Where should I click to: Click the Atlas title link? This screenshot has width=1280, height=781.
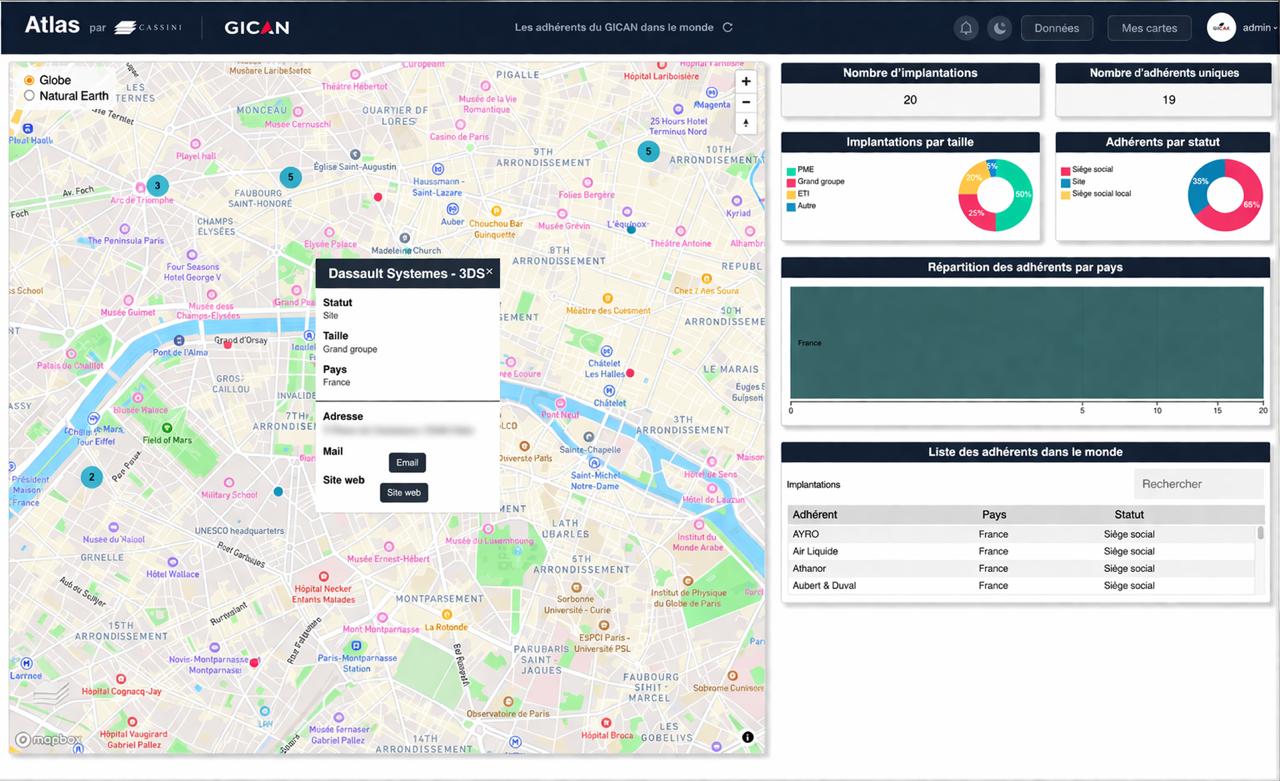pos(52,25)
